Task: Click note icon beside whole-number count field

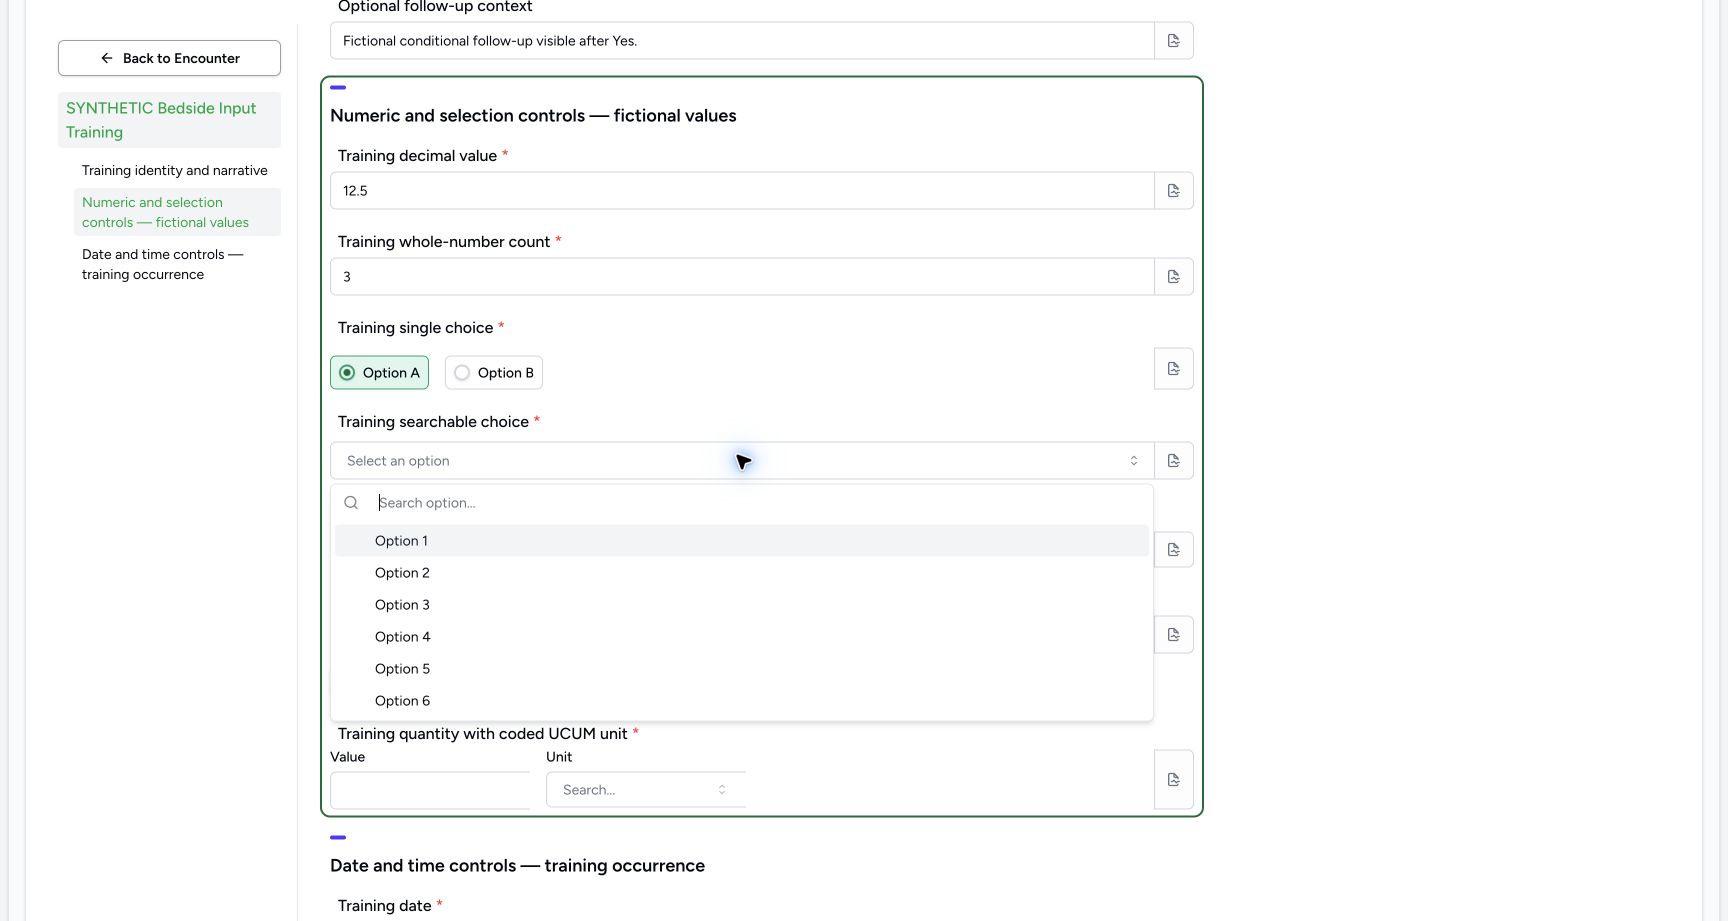Action: [1174, 277]
